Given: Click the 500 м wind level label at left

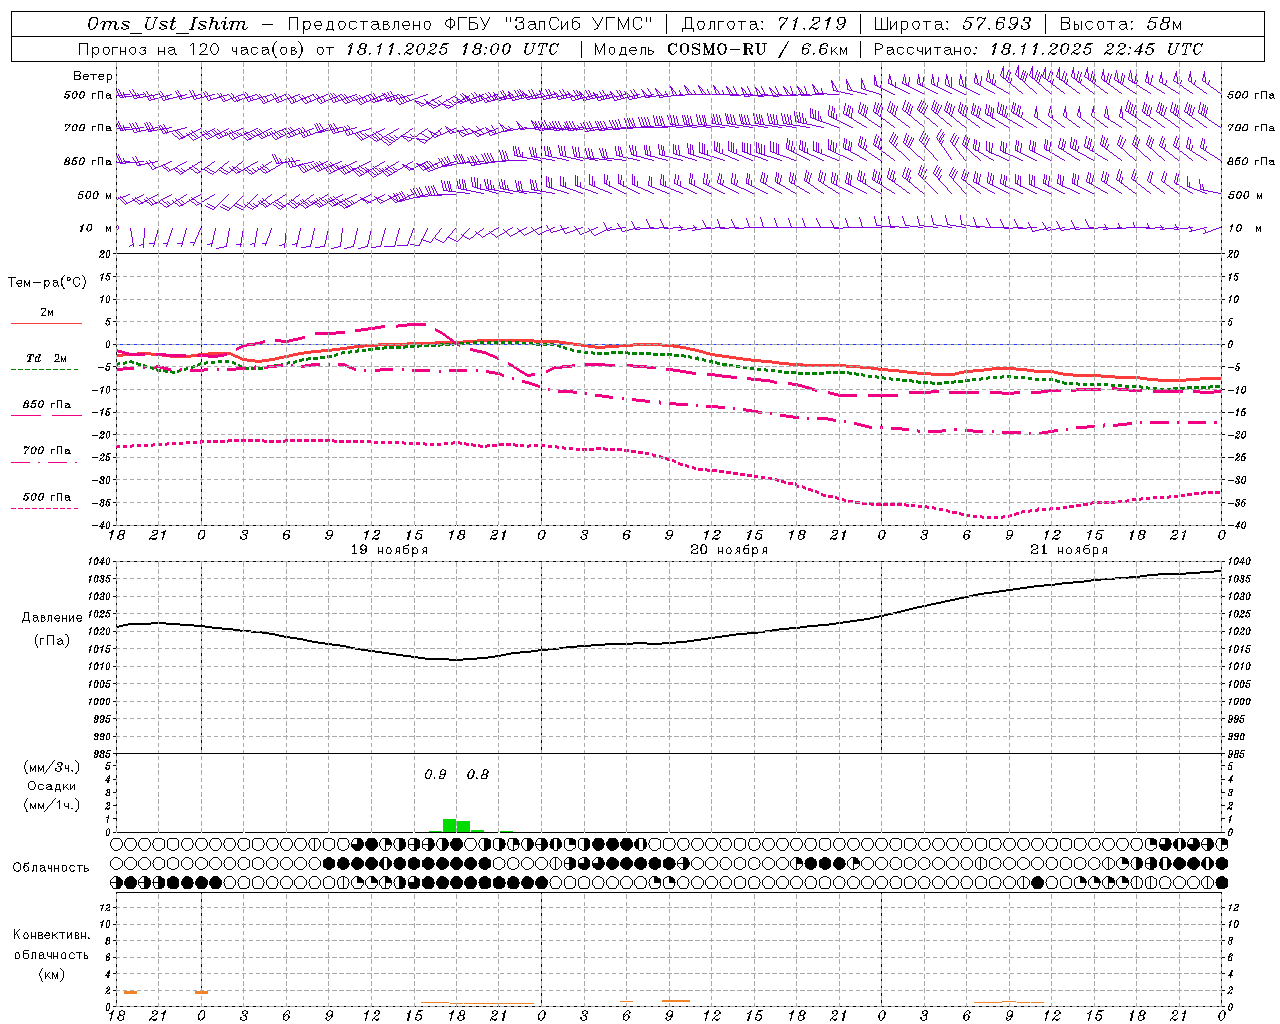Looking at the screenshot, I should tap(95, 195).
